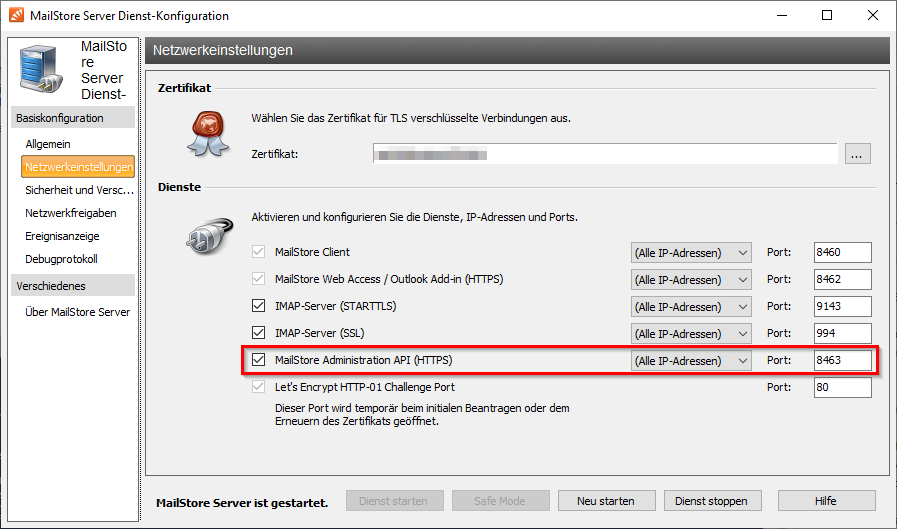897x529 pixels.
Task: Uncheck MailStore Administration API (HTTPS)
Action: pos(259,360)
